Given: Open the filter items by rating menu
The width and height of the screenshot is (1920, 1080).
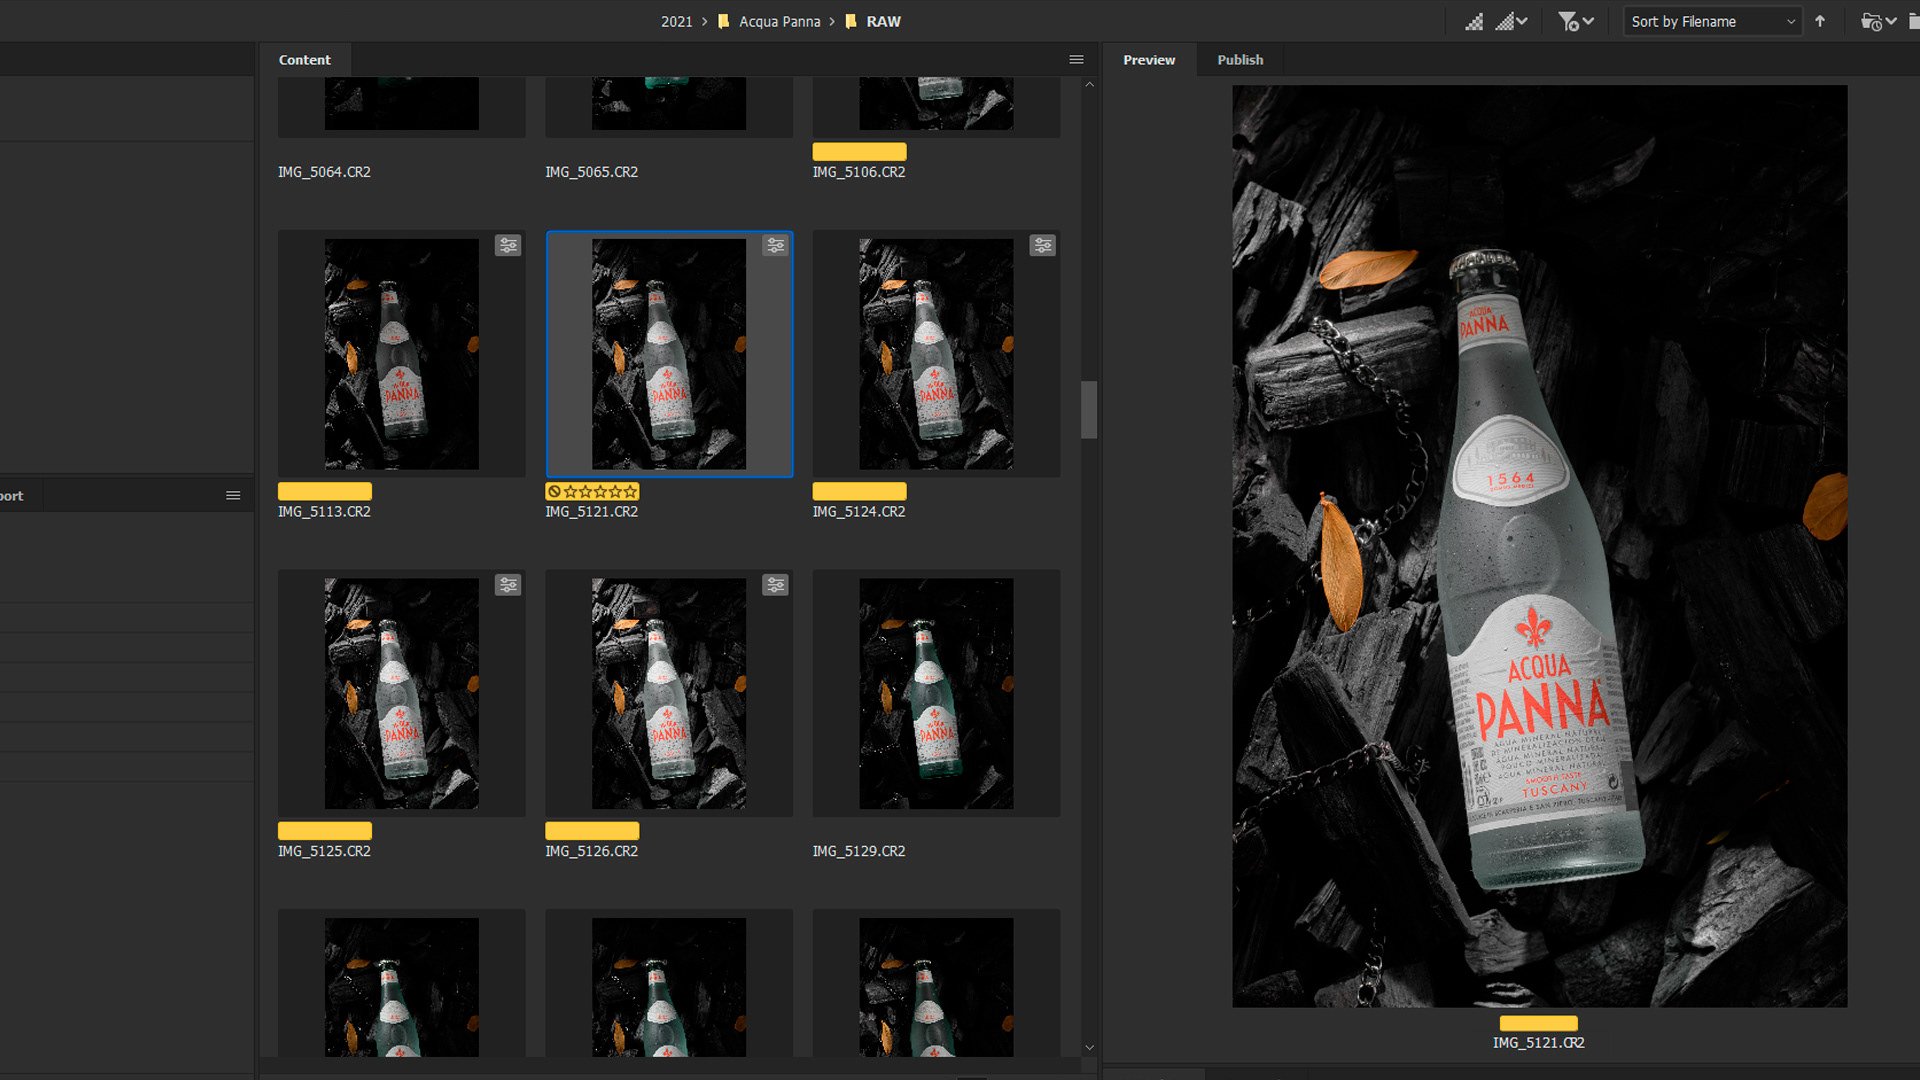Looking at the screenshot, I should pyautogui.click(x=1575, y=21).
